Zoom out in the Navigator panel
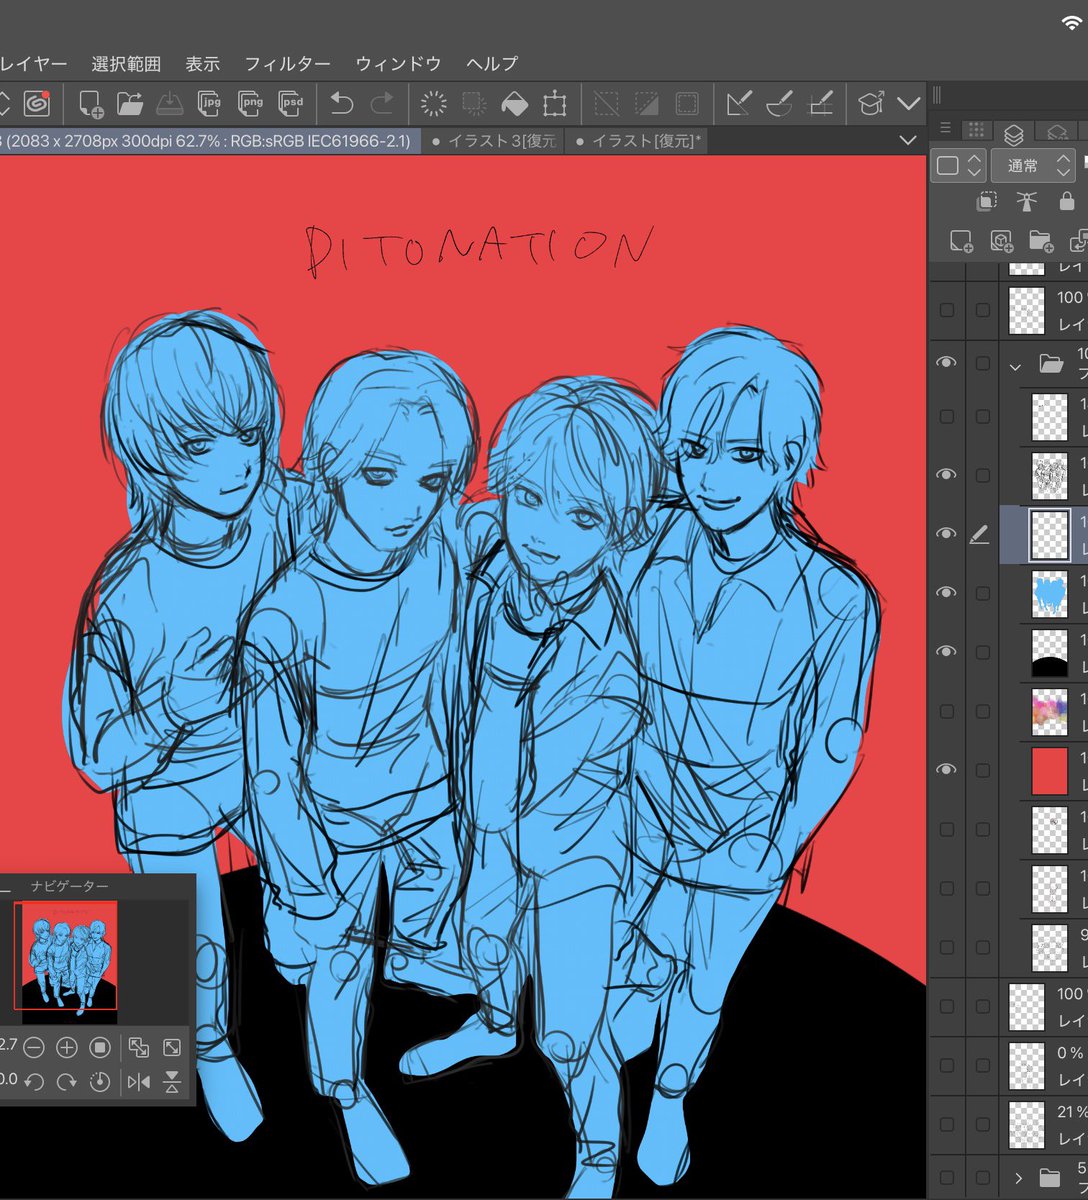This screenshot has height=1200, width=1088. tap(34, 1048)
